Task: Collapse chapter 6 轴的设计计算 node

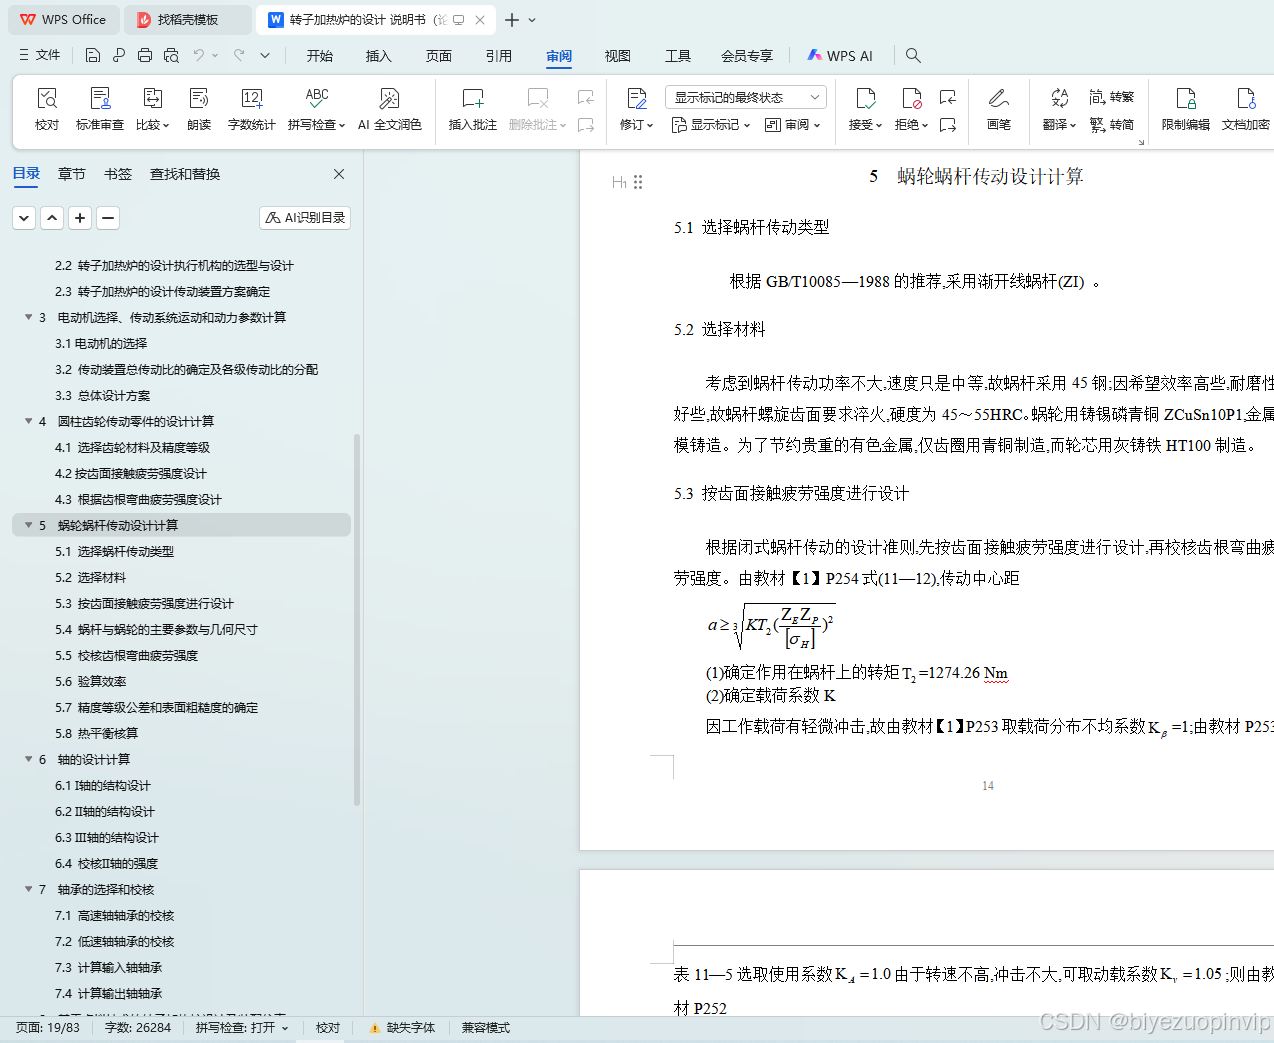Action: click(x=28, y=759)
